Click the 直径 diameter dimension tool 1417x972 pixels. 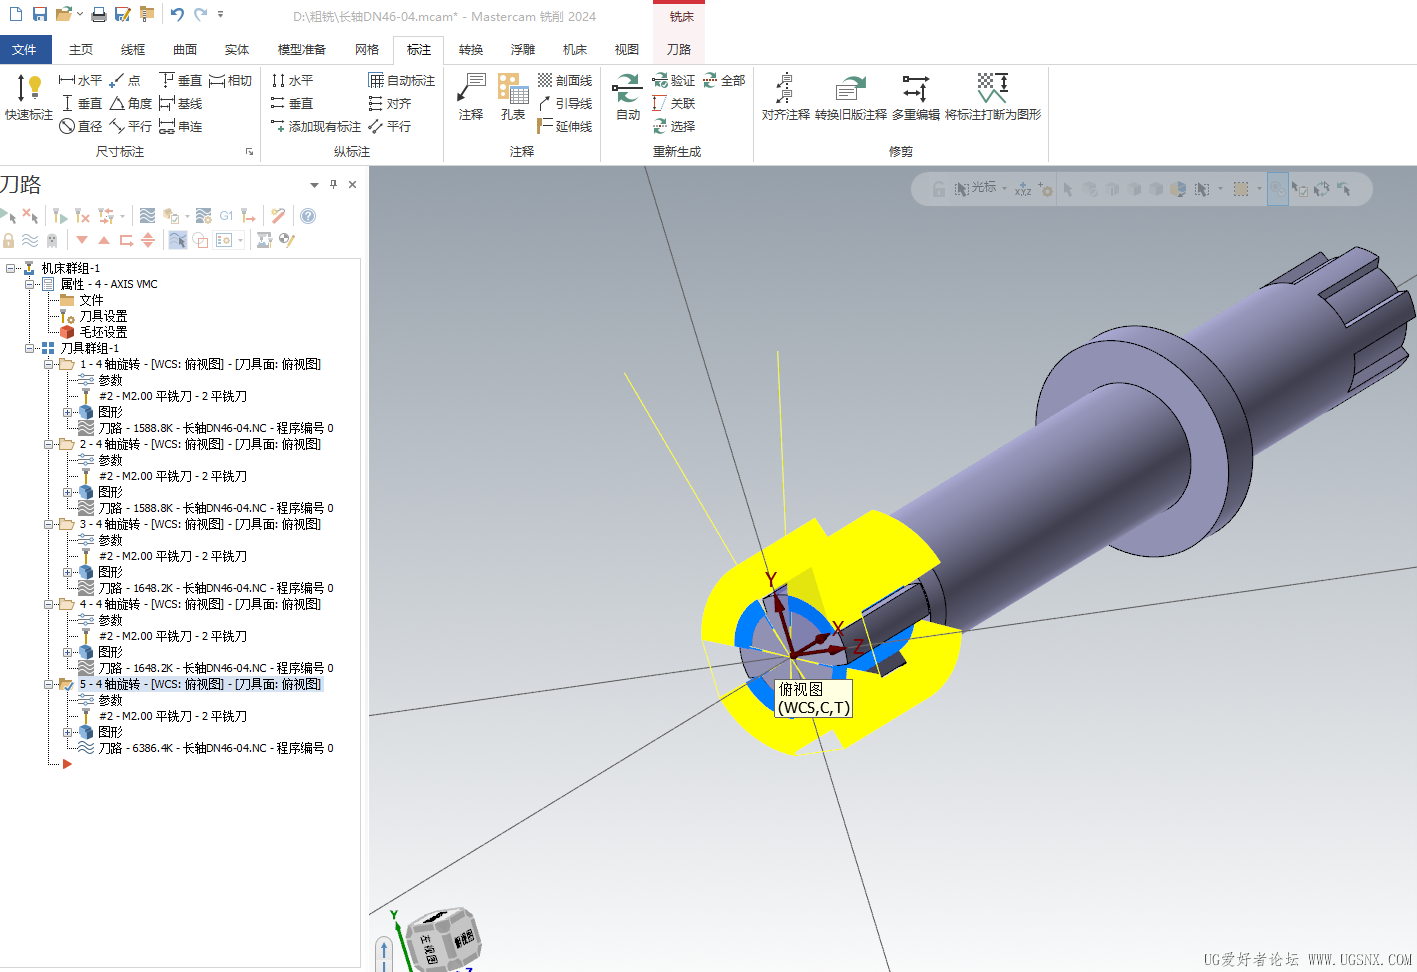click(x=81, y=126)
